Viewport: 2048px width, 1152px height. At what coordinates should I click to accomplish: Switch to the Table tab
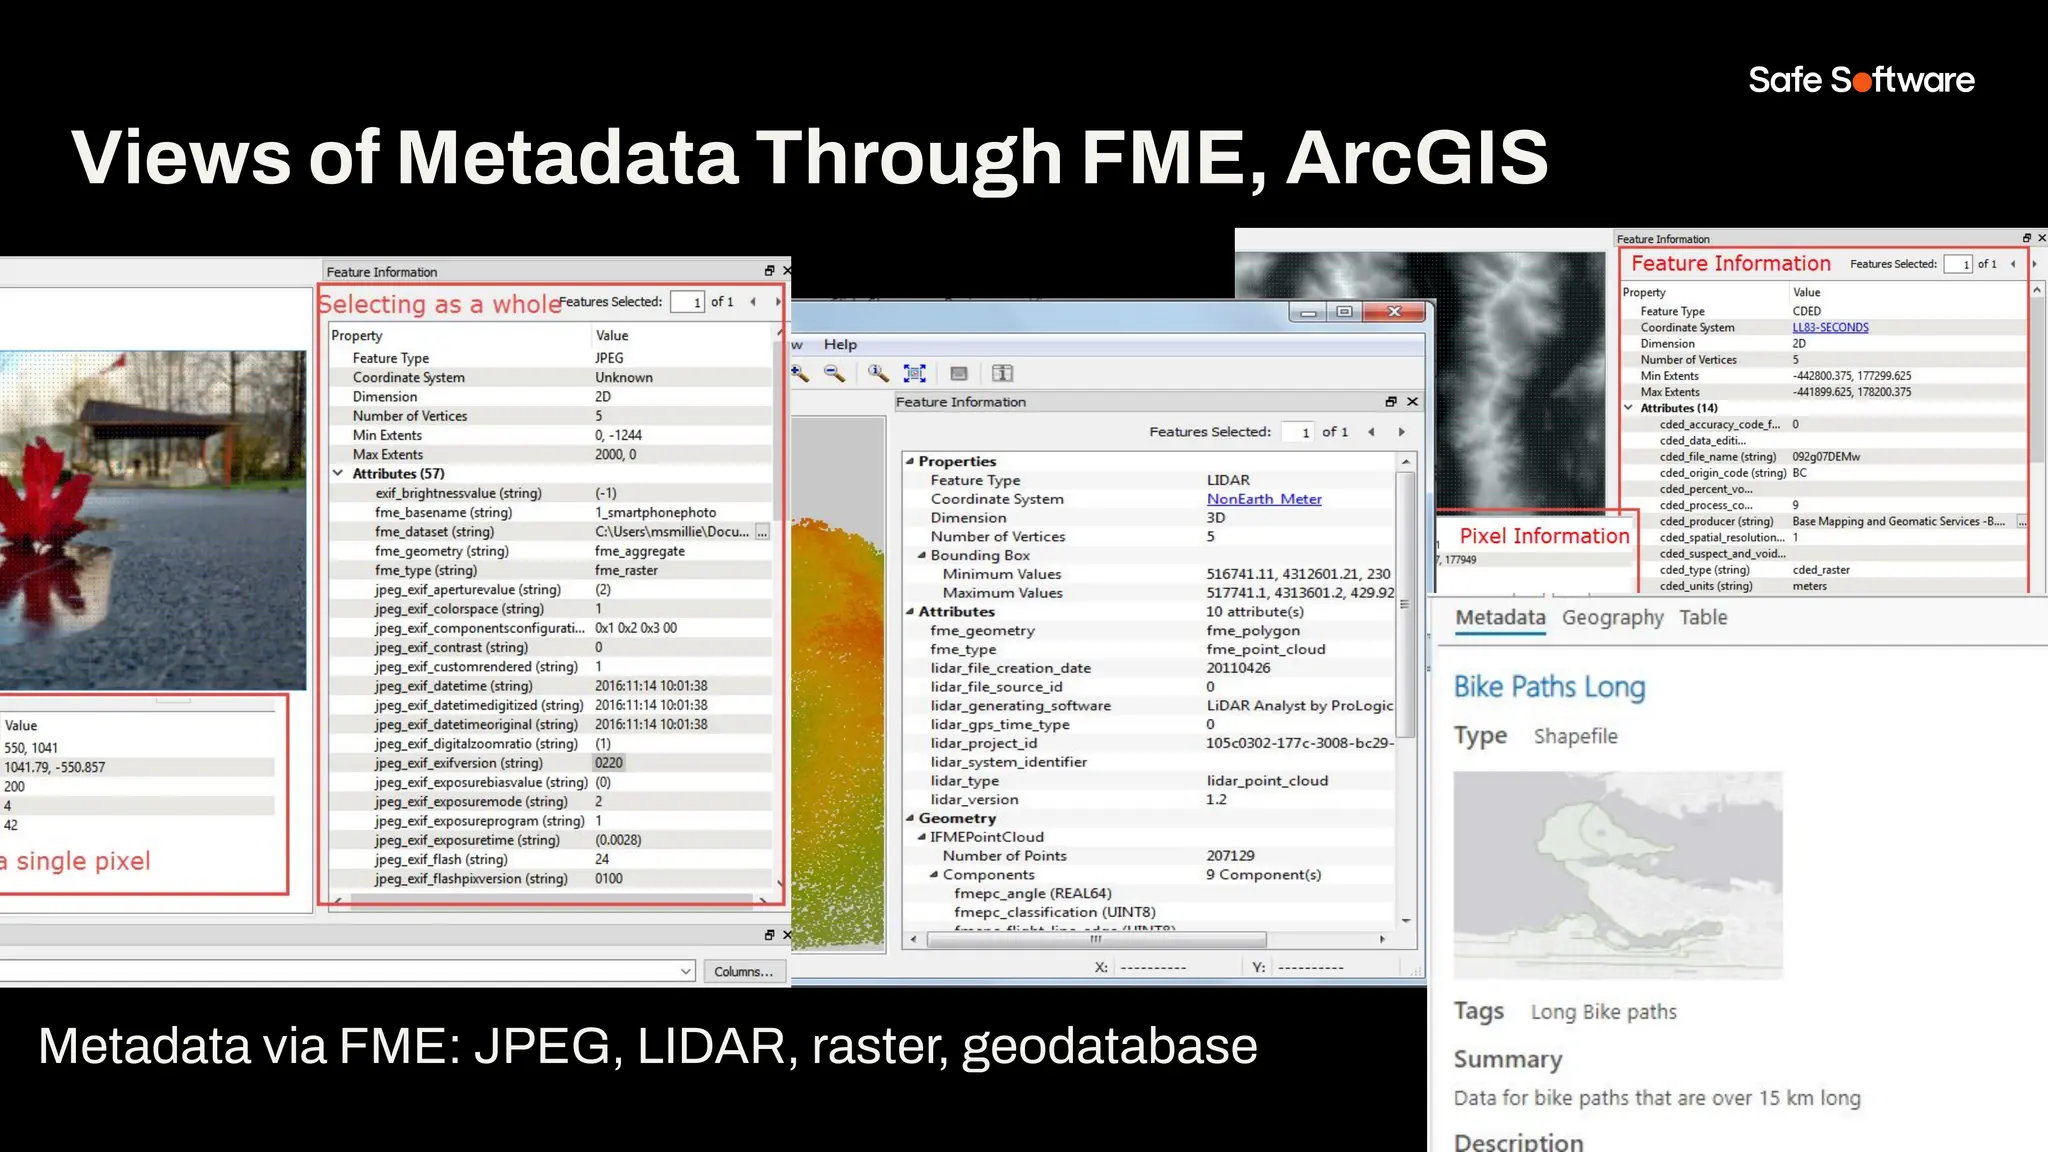[x=1703, y=618]
